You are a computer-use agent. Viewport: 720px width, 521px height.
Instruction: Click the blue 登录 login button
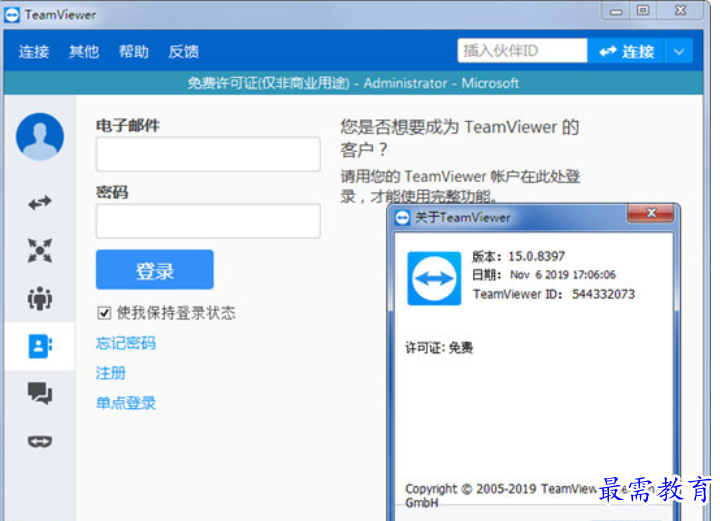click(x=155, y=269)
